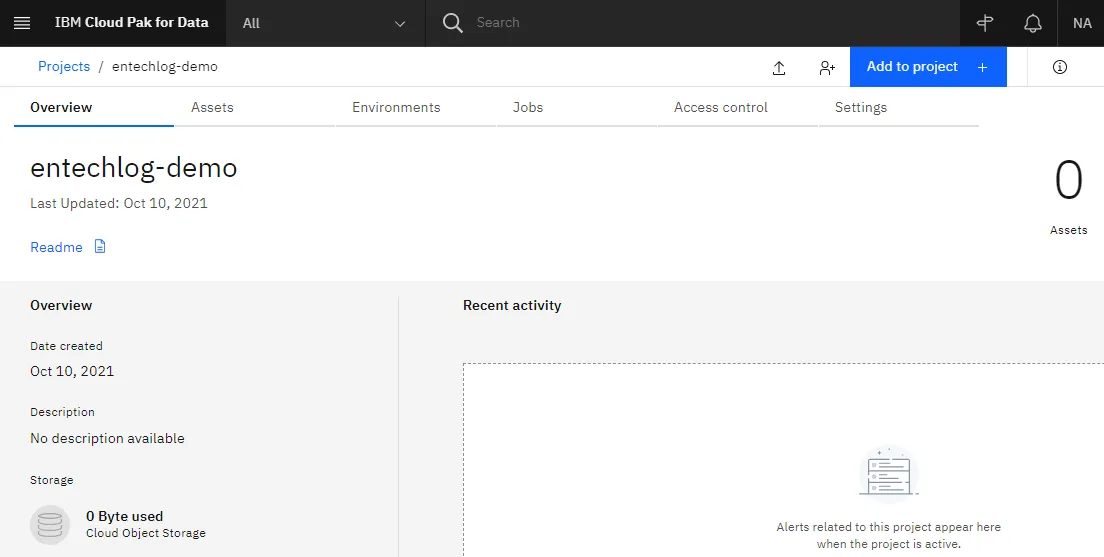The height and width of the screenshot is (557, 1104).
Task: Open the hamburger navigation menu
Action: point(22,23)
